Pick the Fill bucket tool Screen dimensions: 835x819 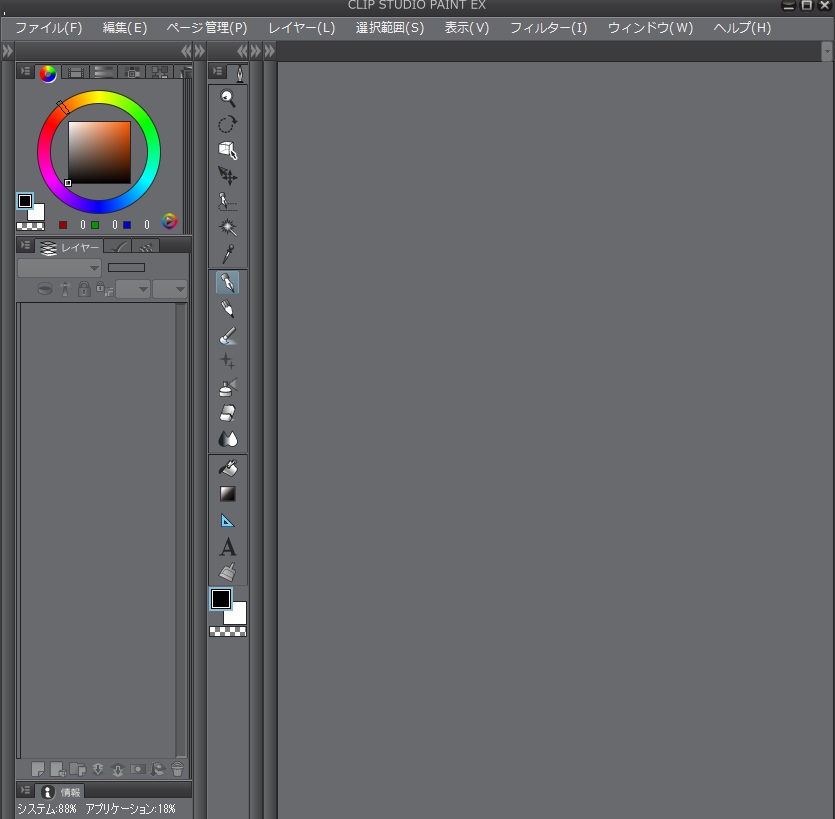228,468
